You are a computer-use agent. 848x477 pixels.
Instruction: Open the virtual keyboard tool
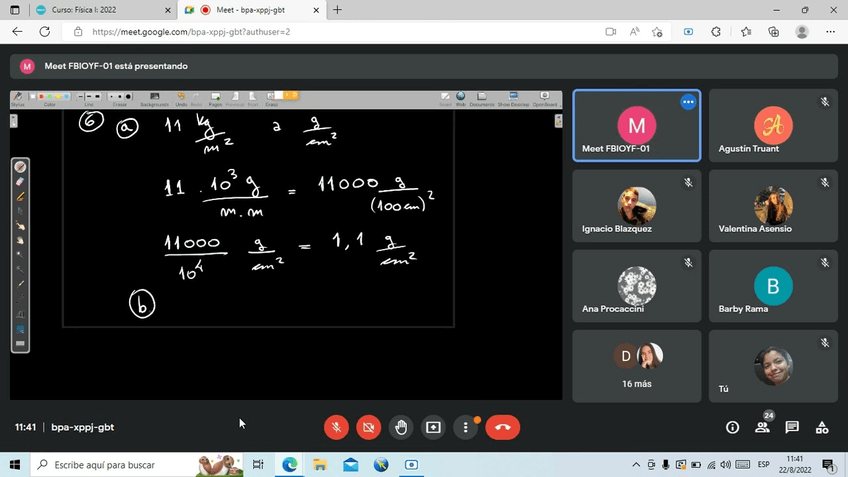(20, 343)
